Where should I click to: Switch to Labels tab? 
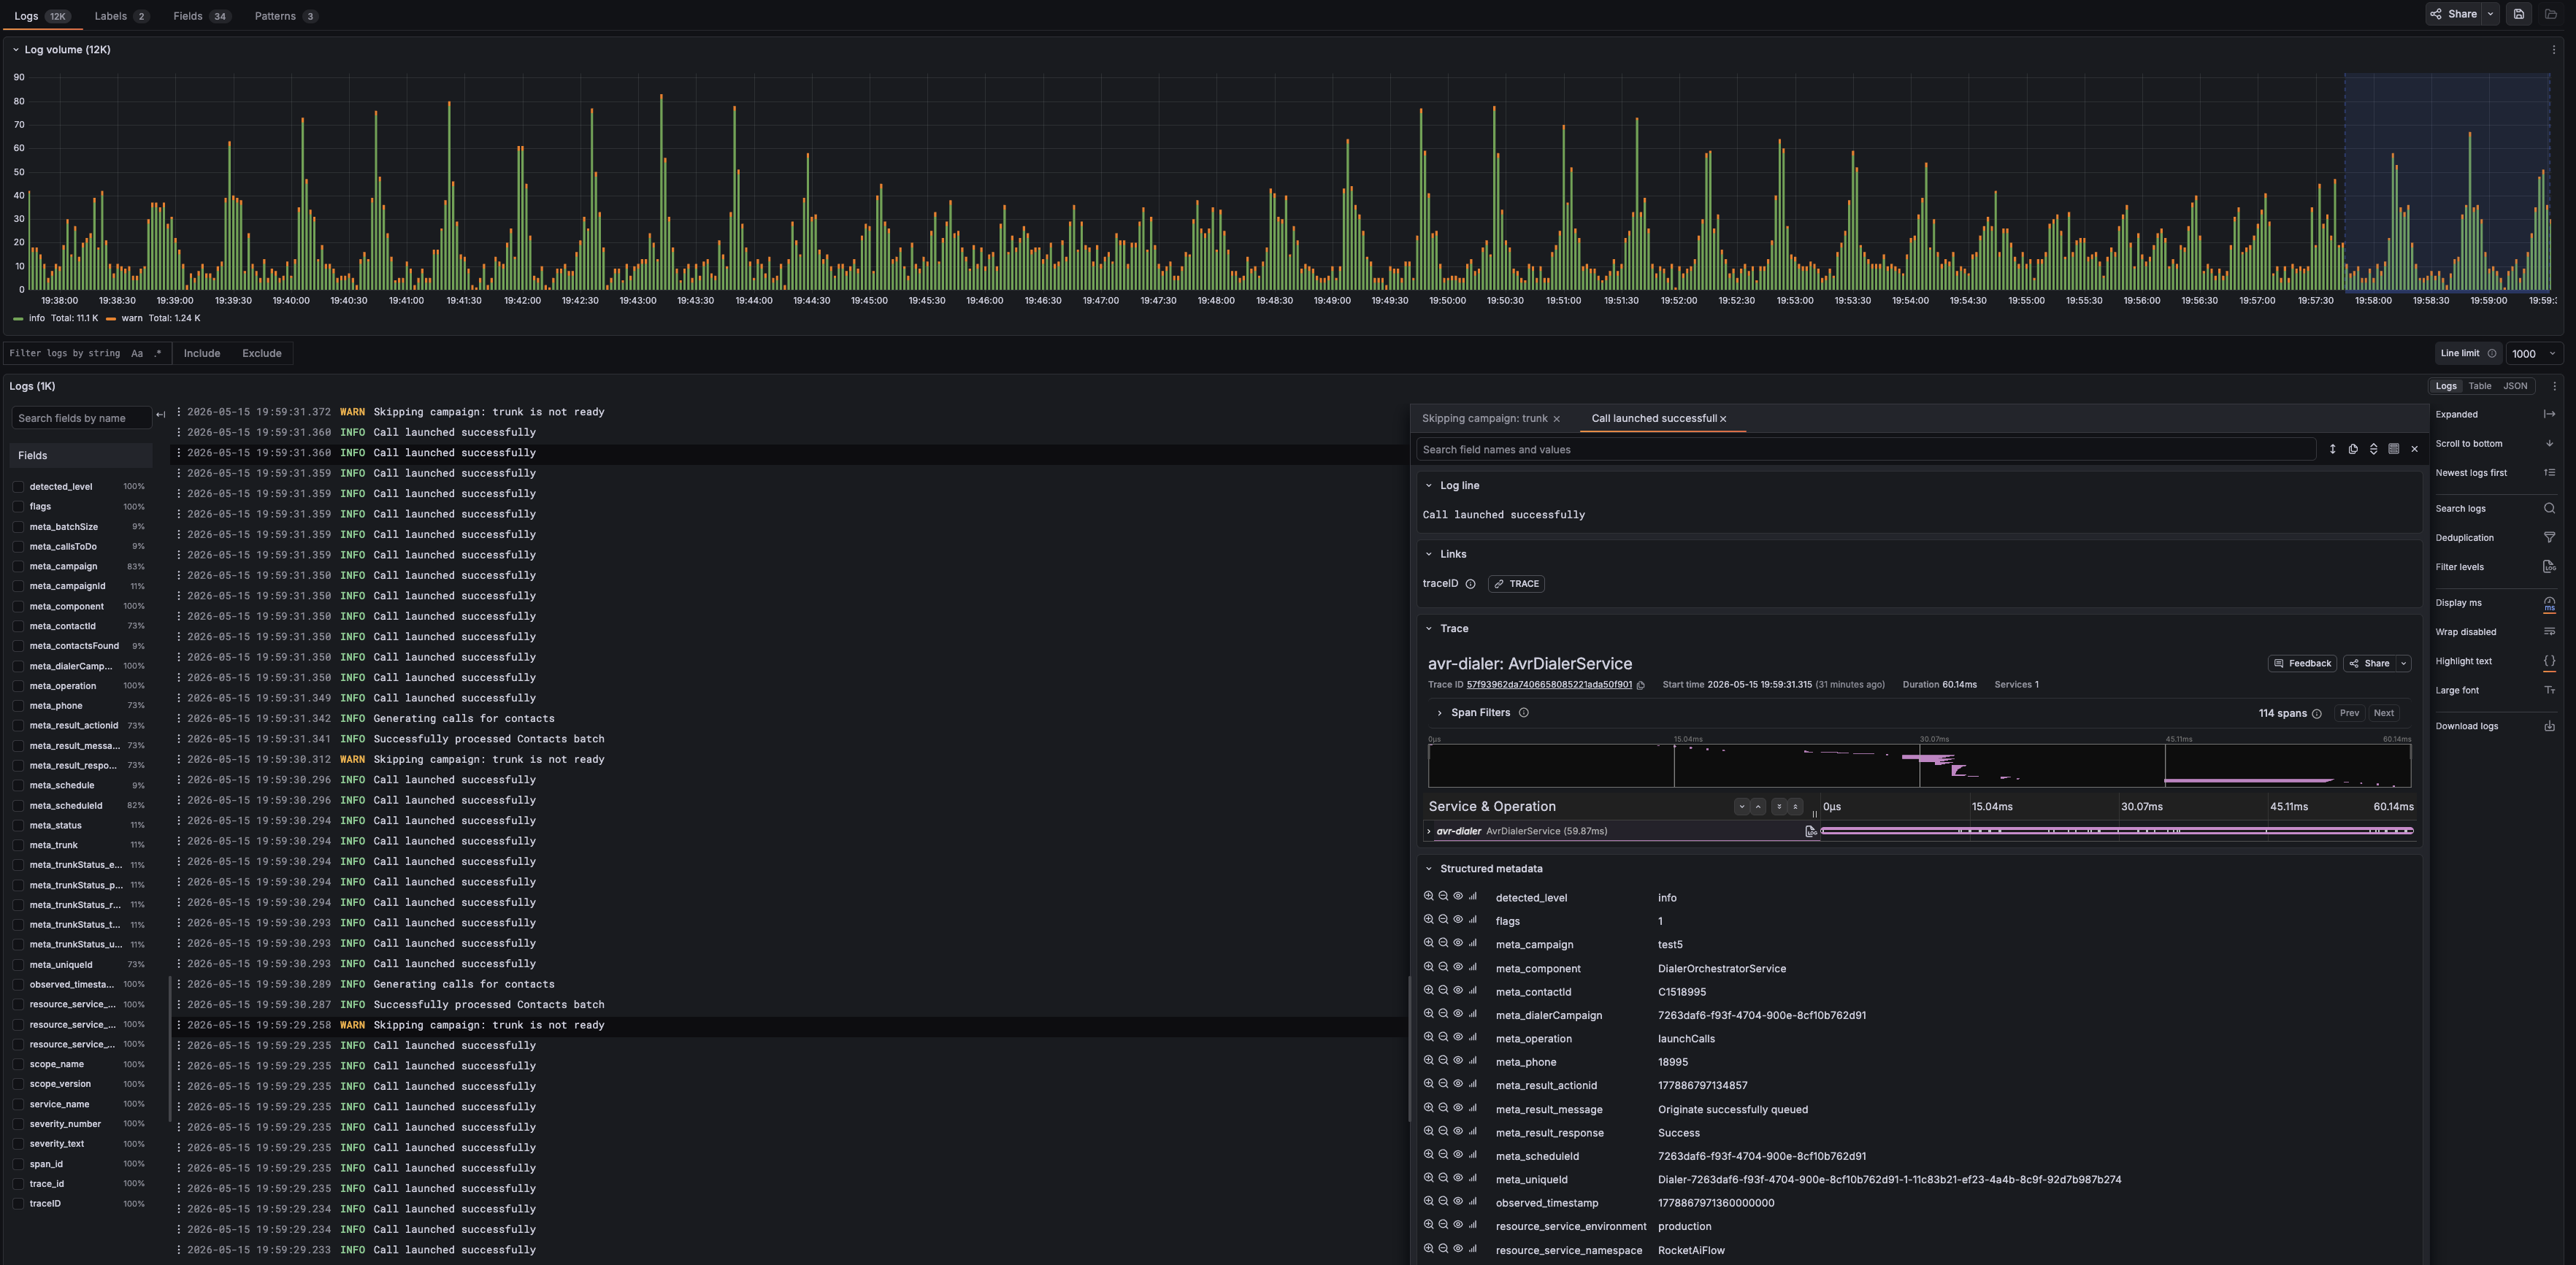pyautogui.click(x=121, y=16)
